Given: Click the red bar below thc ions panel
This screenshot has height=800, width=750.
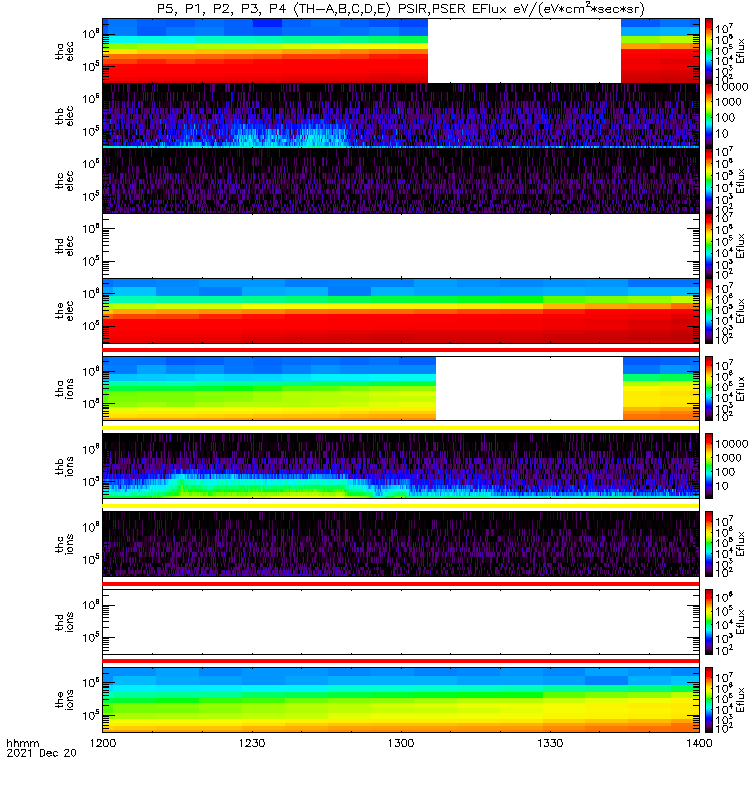Looking at the screenshot, I should pyautogui.click(x=401, y=584).
